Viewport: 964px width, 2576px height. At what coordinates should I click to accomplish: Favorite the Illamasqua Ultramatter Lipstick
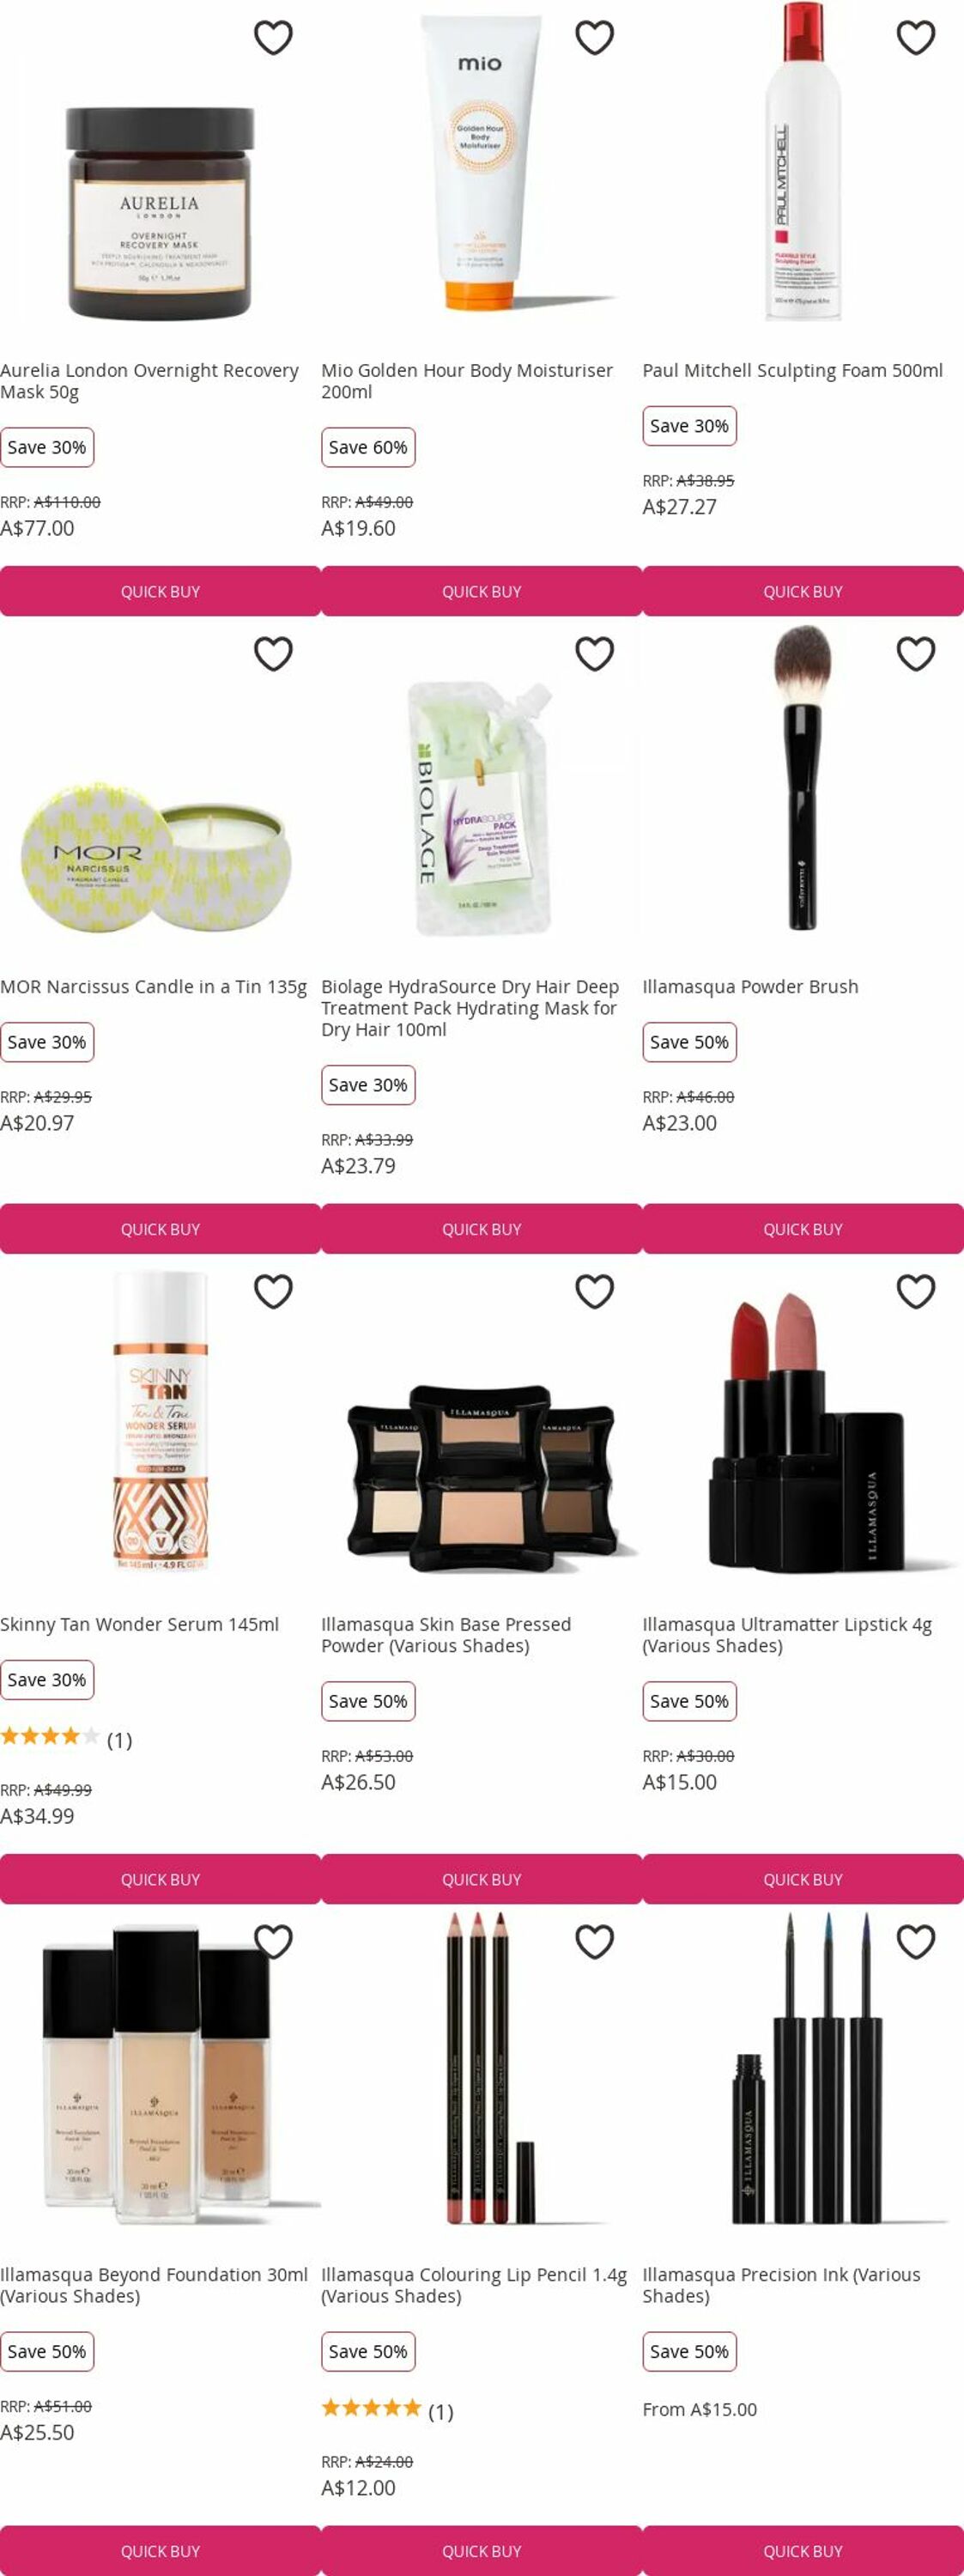915,1291
